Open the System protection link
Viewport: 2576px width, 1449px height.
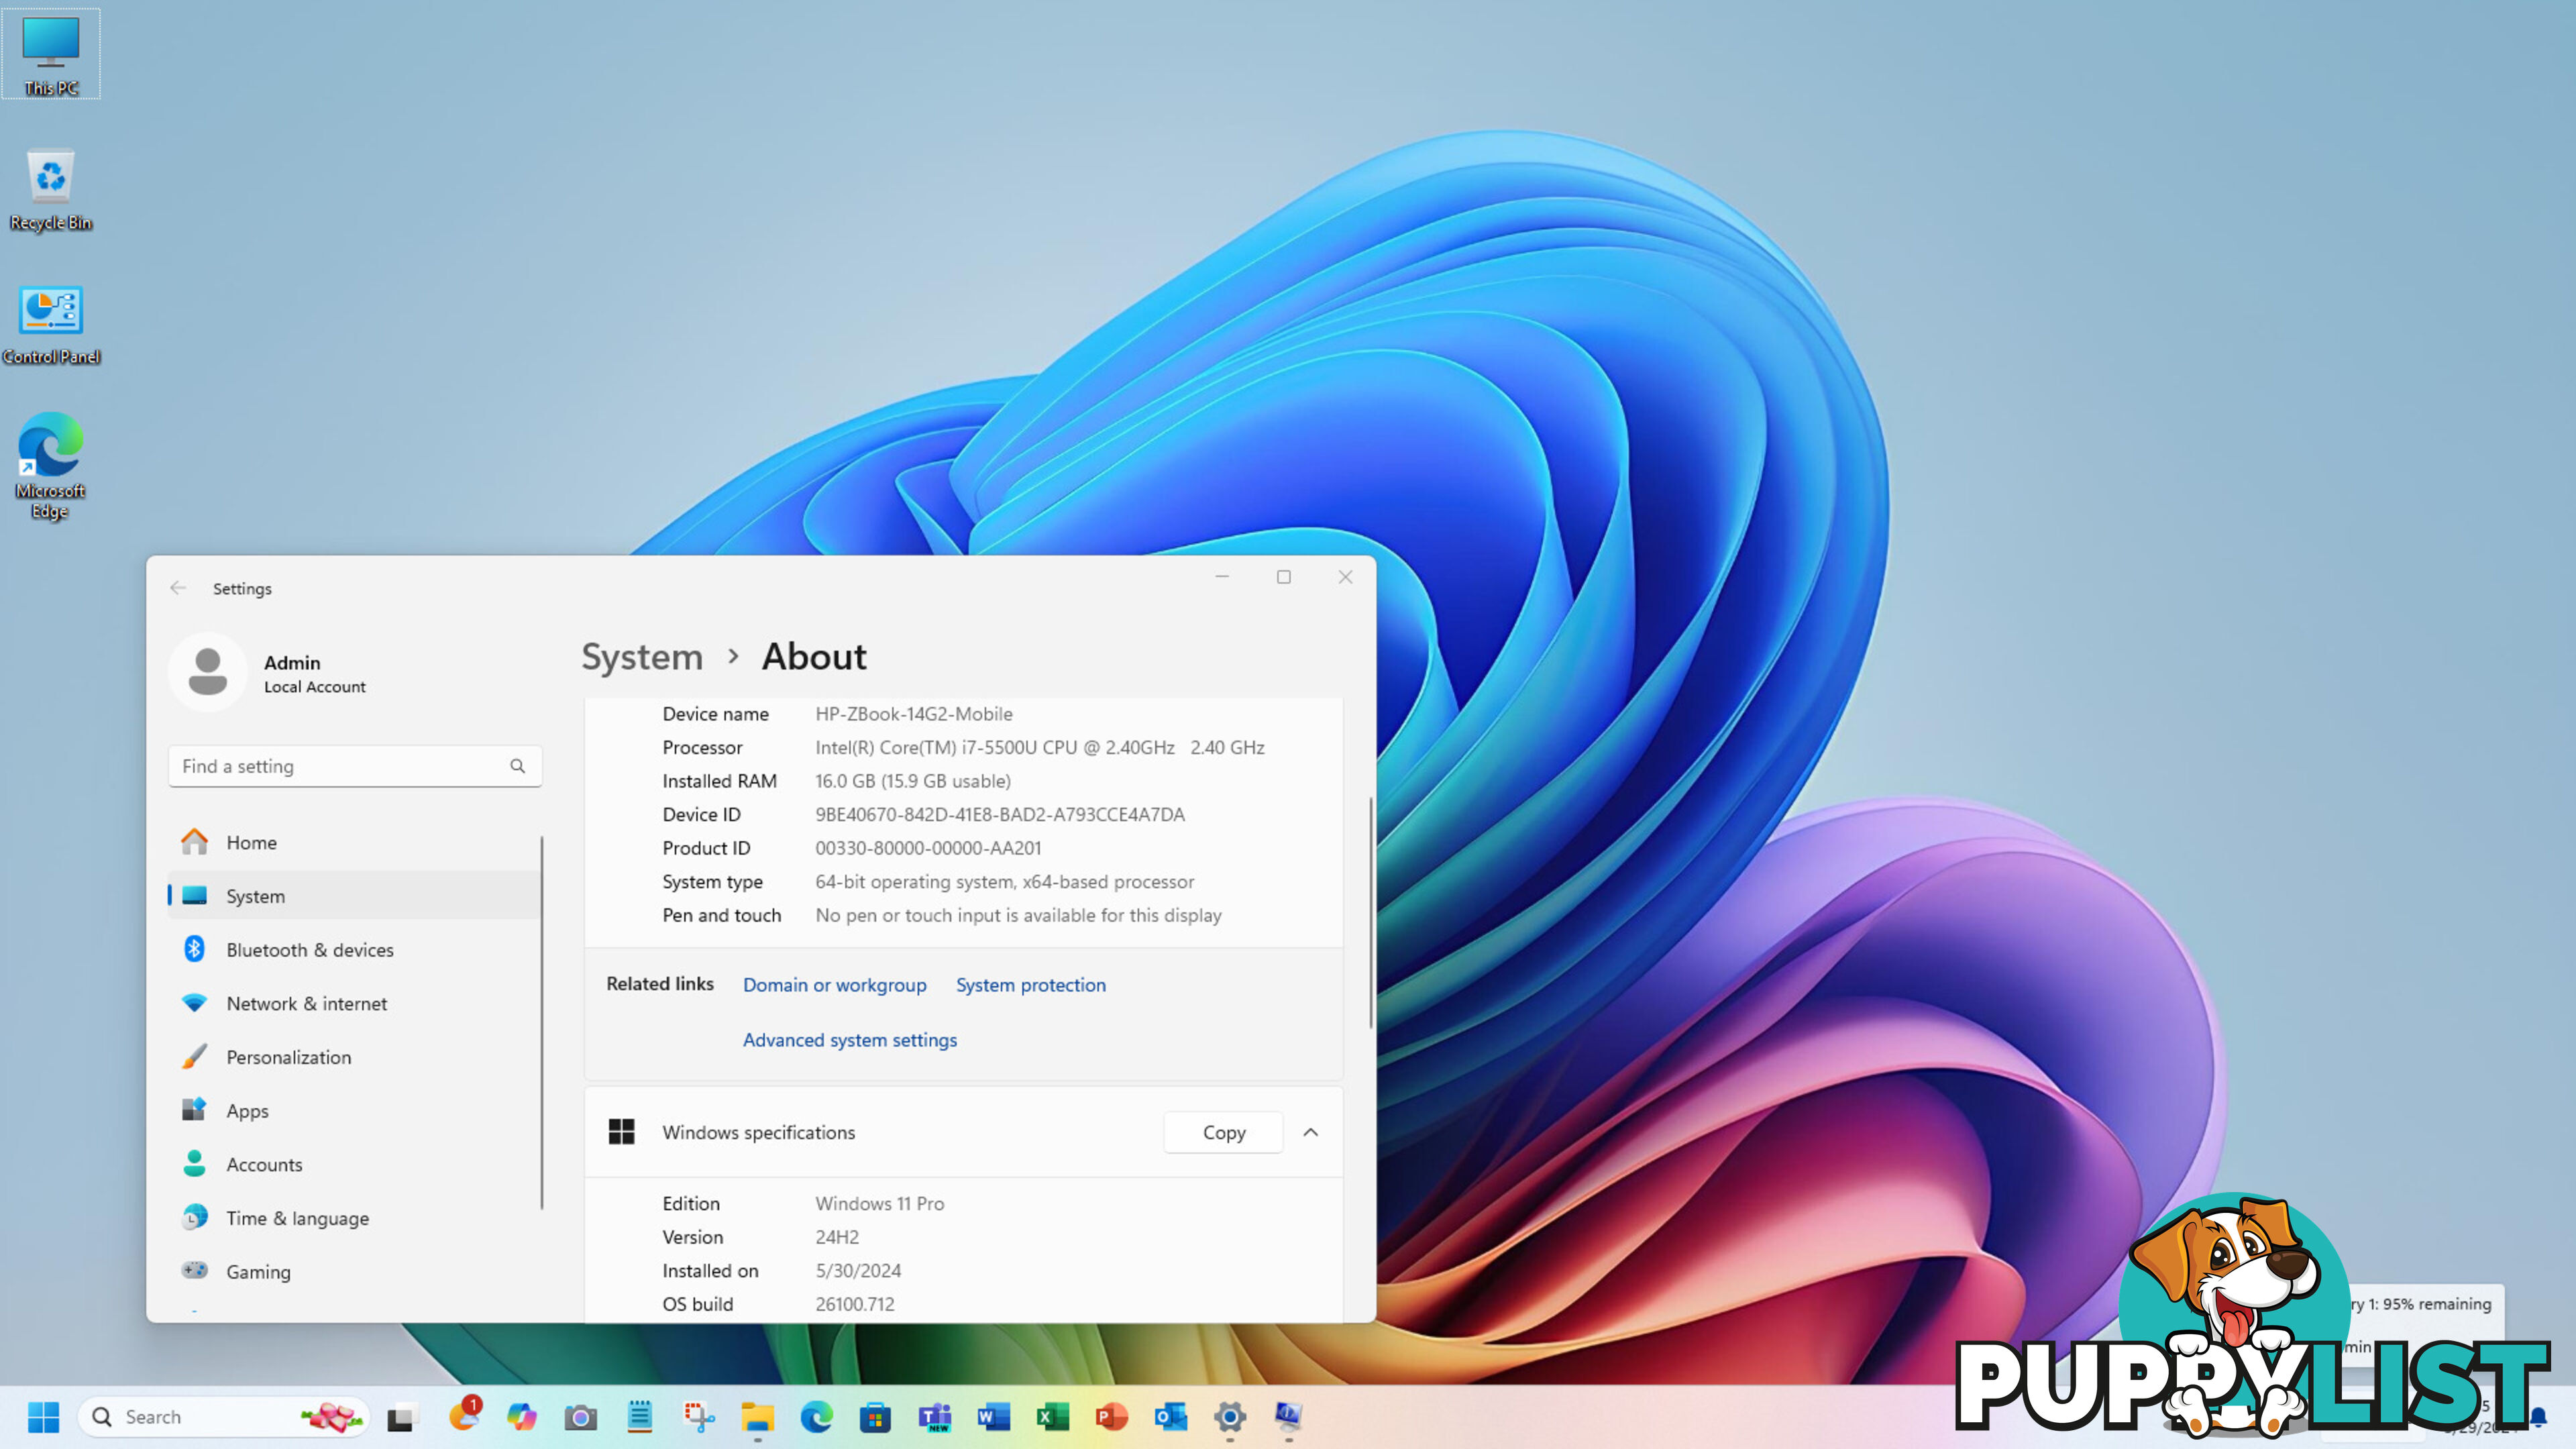click(1030, 985)
